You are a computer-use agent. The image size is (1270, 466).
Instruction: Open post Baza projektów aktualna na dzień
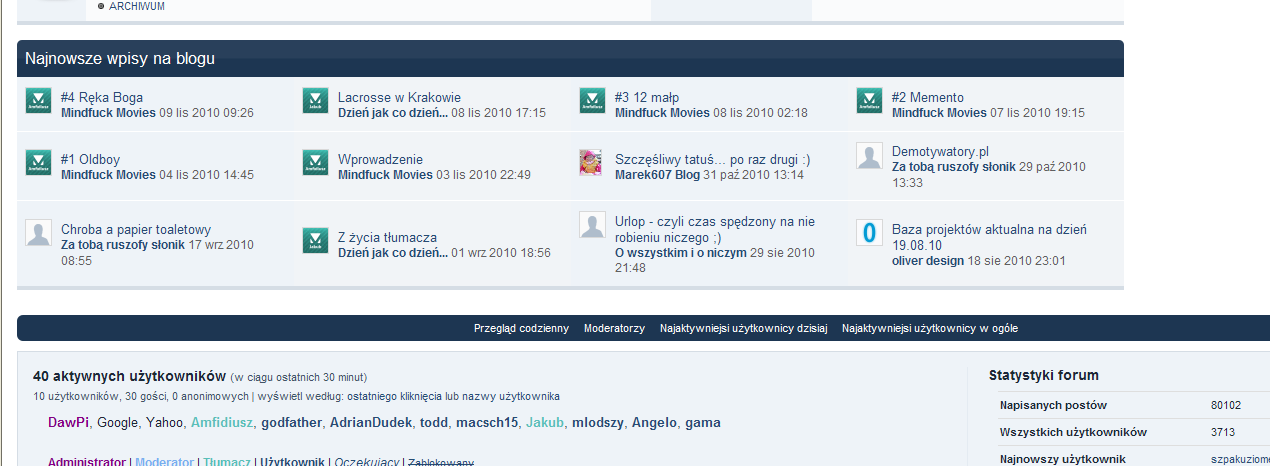(989, 237)
